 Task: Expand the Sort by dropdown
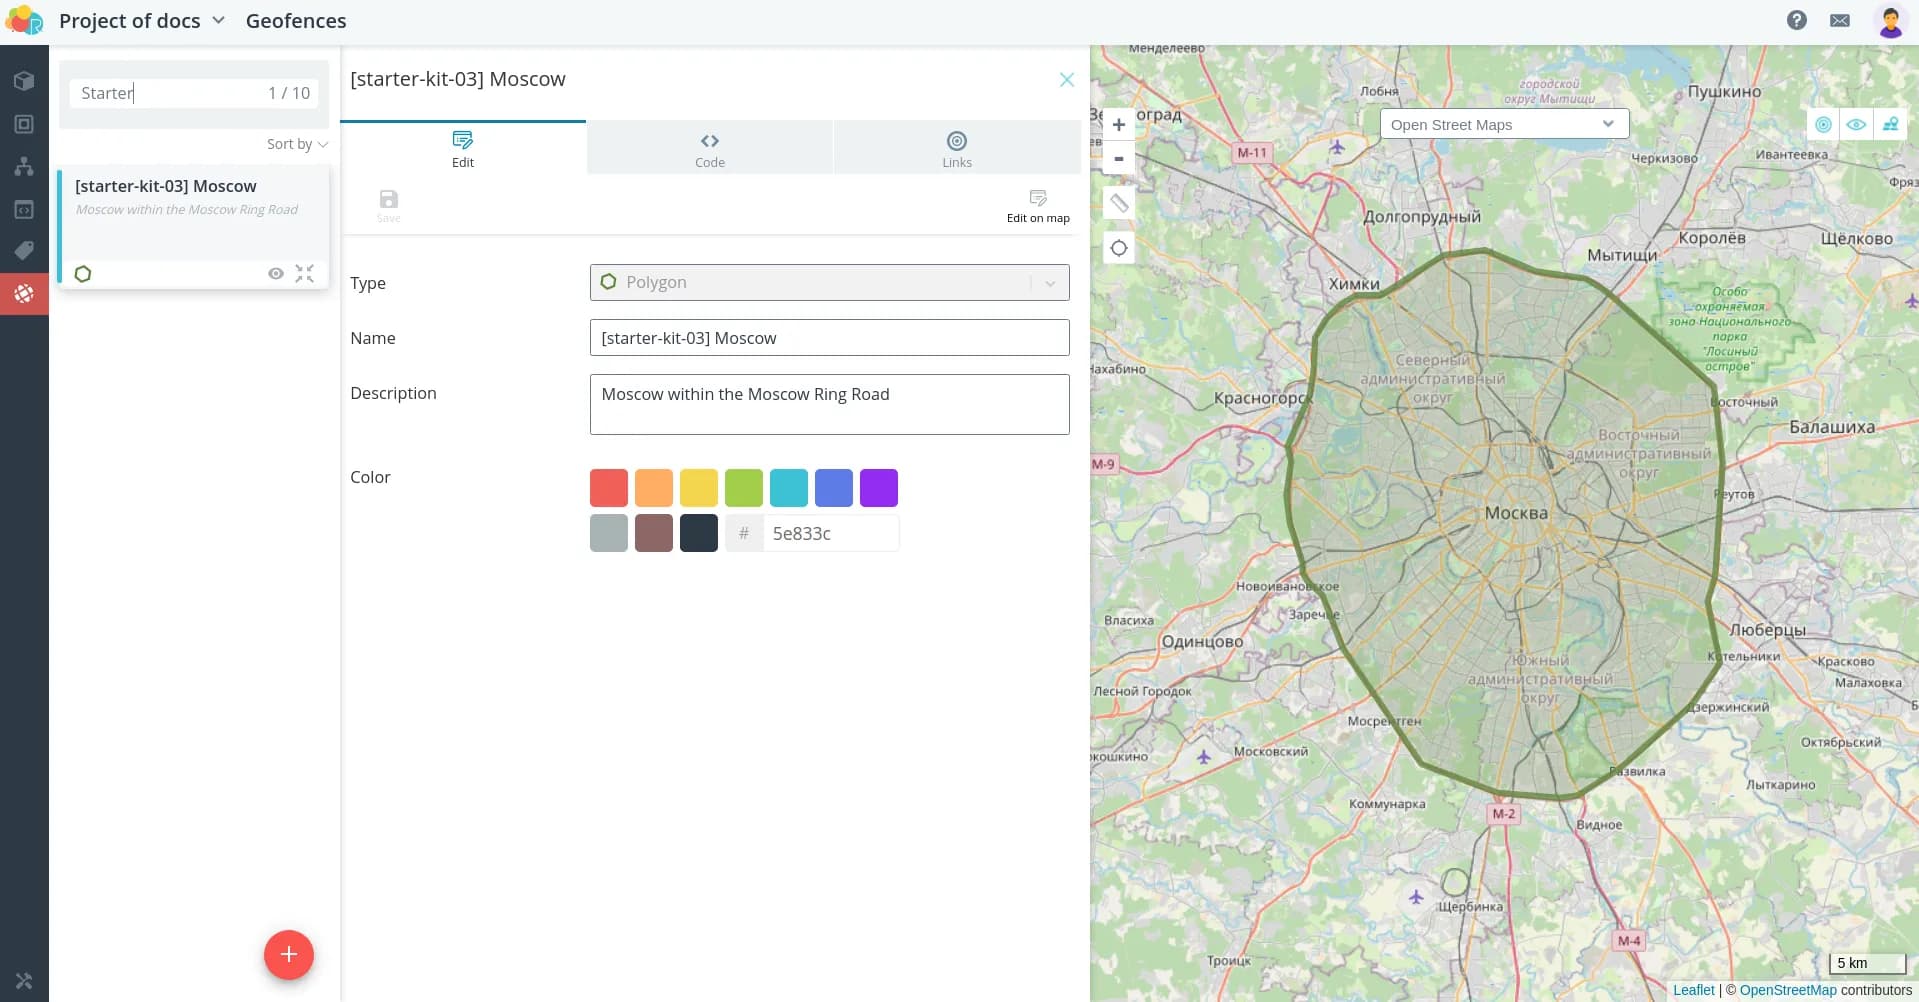[x=297, y=144]
